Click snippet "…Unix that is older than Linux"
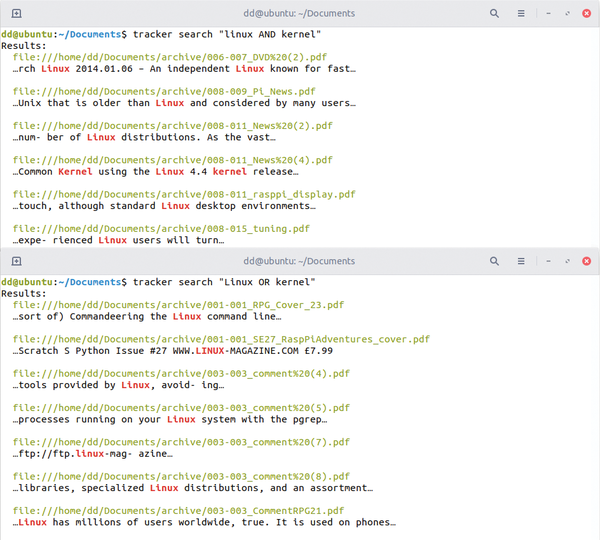Viewport: 600px width, 540px height. [x=184, y=103]
